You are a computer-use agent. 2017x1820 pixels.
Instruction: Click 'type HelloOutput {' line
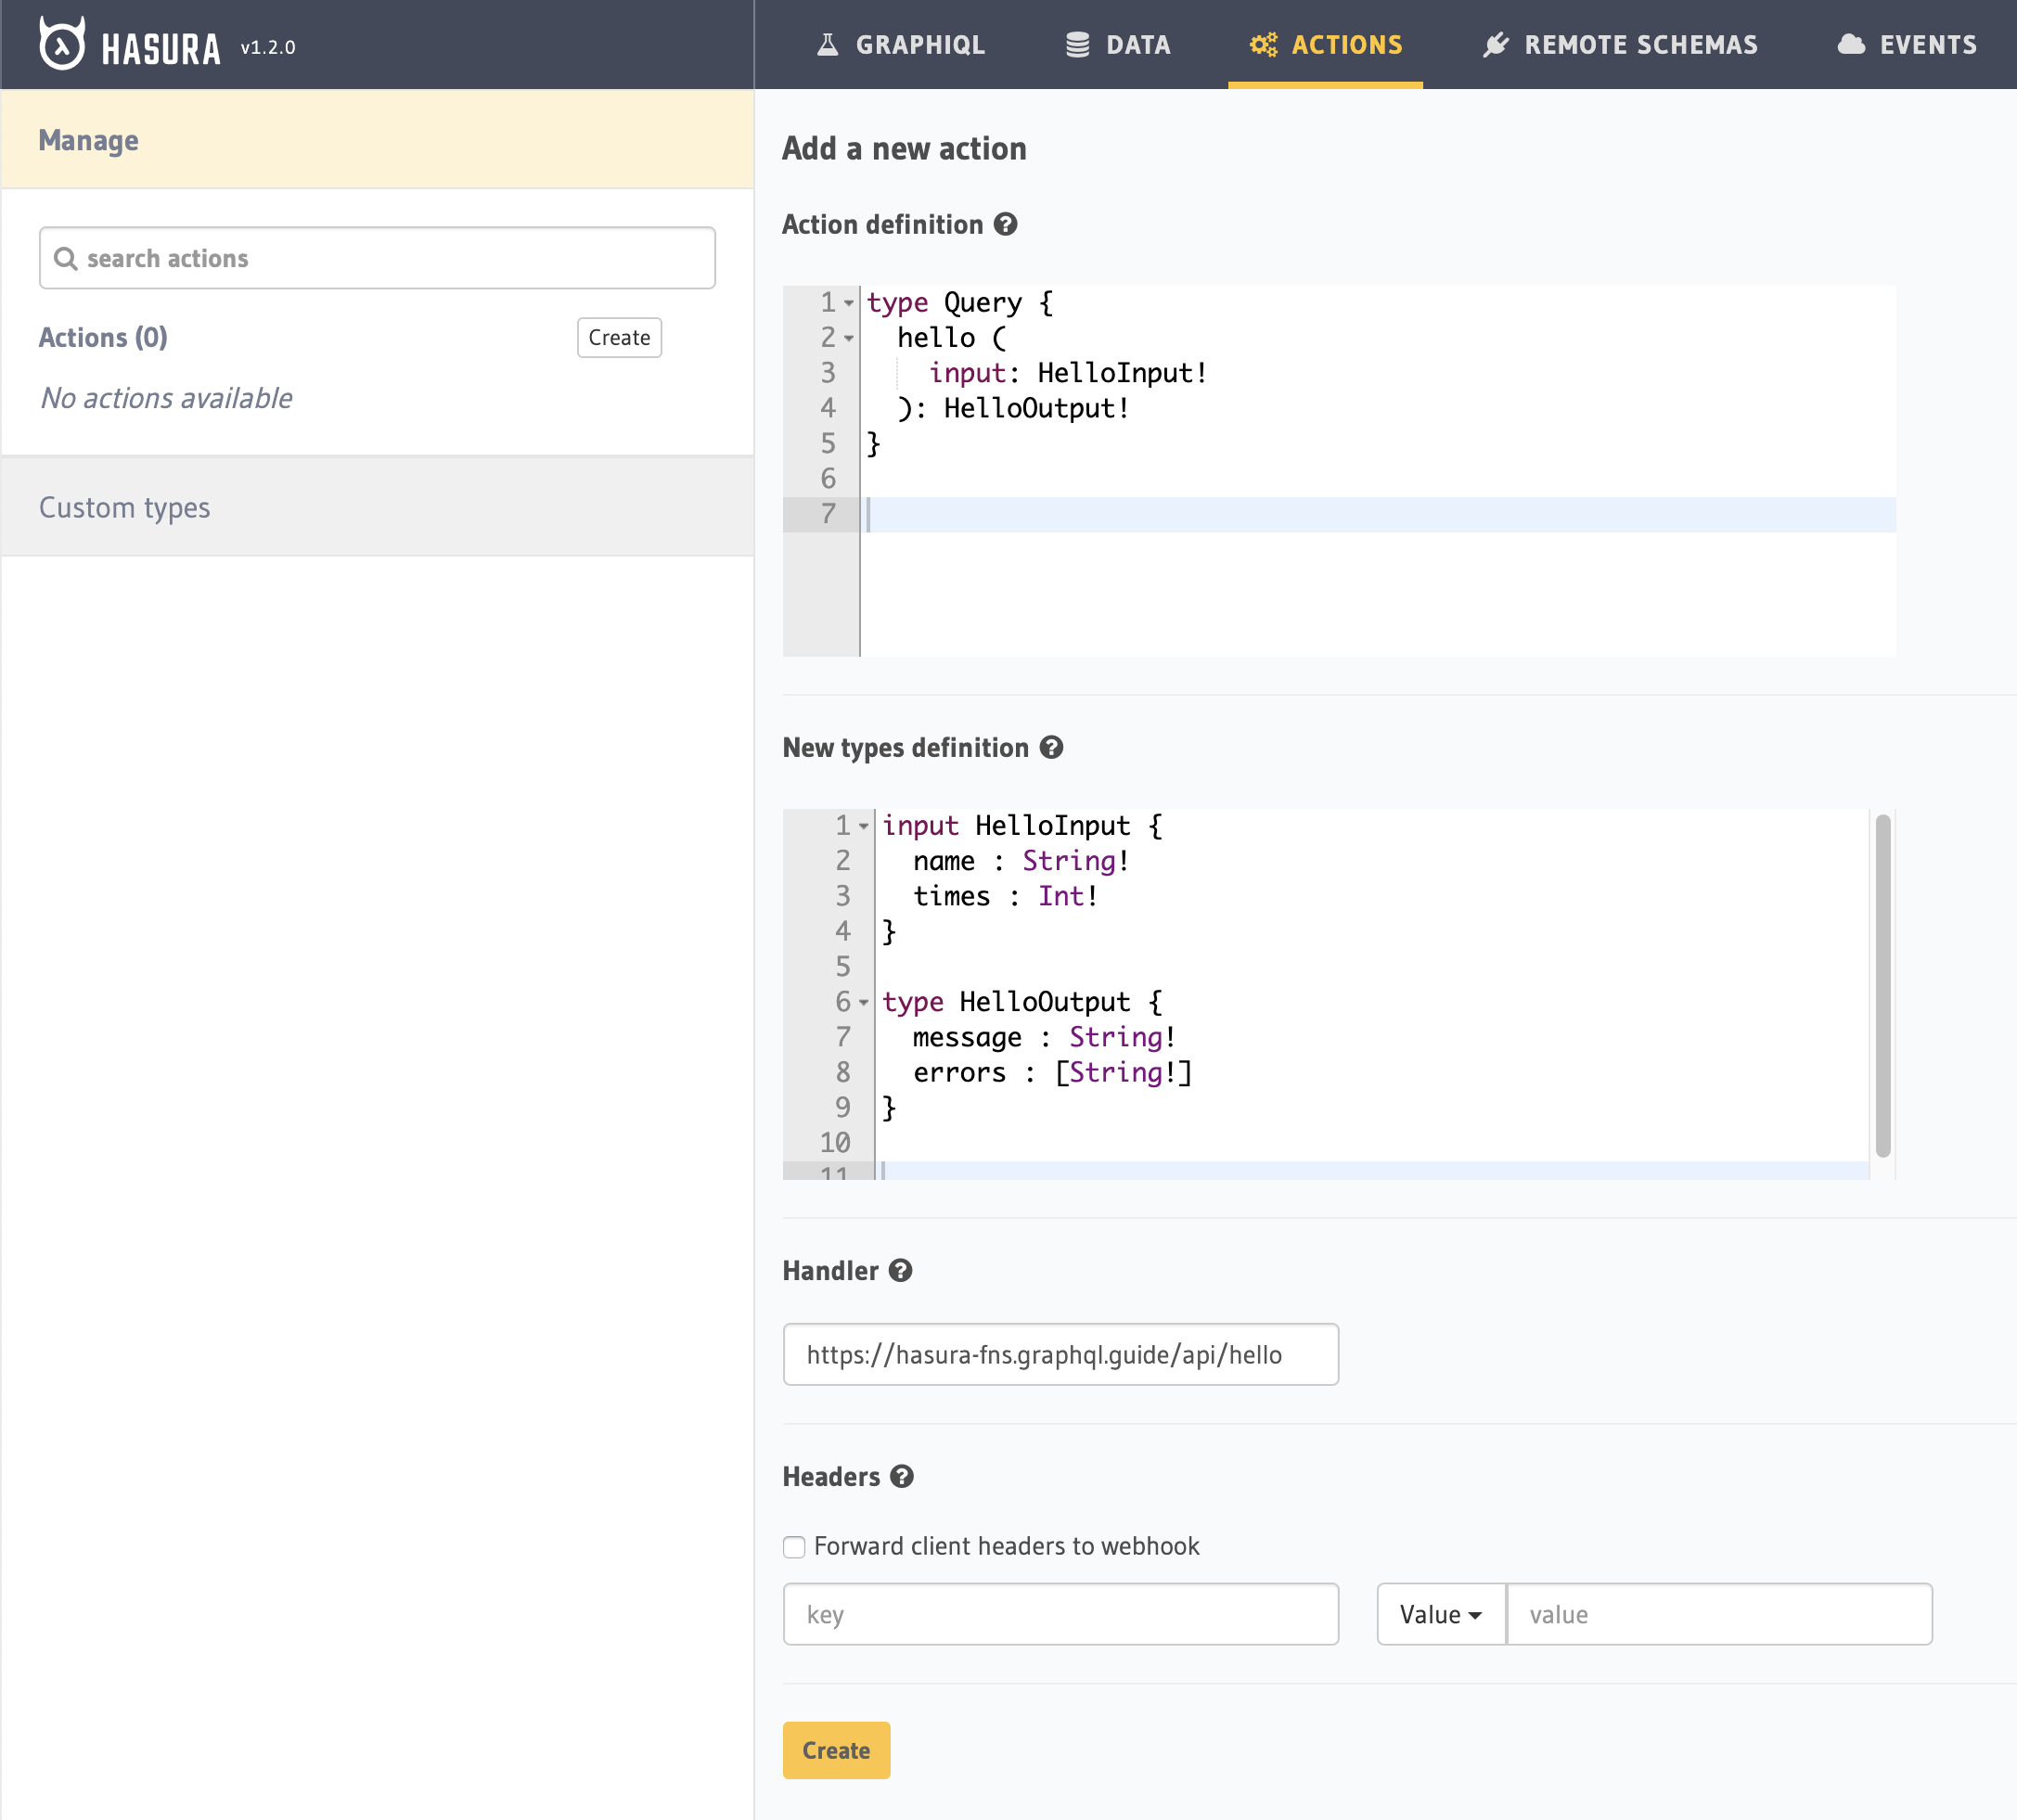click(1022, 1002)
